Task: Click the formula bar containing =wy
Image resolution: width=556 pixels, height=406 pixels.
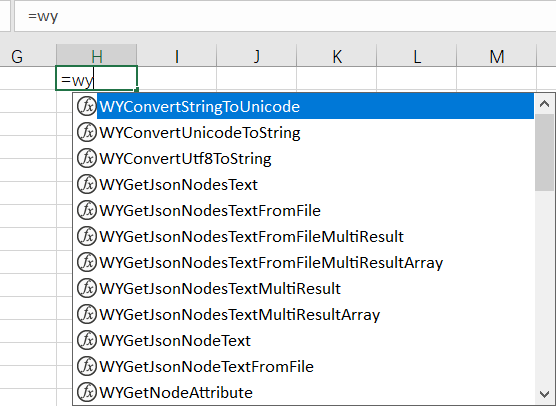Action: click(x=285, y=16)
